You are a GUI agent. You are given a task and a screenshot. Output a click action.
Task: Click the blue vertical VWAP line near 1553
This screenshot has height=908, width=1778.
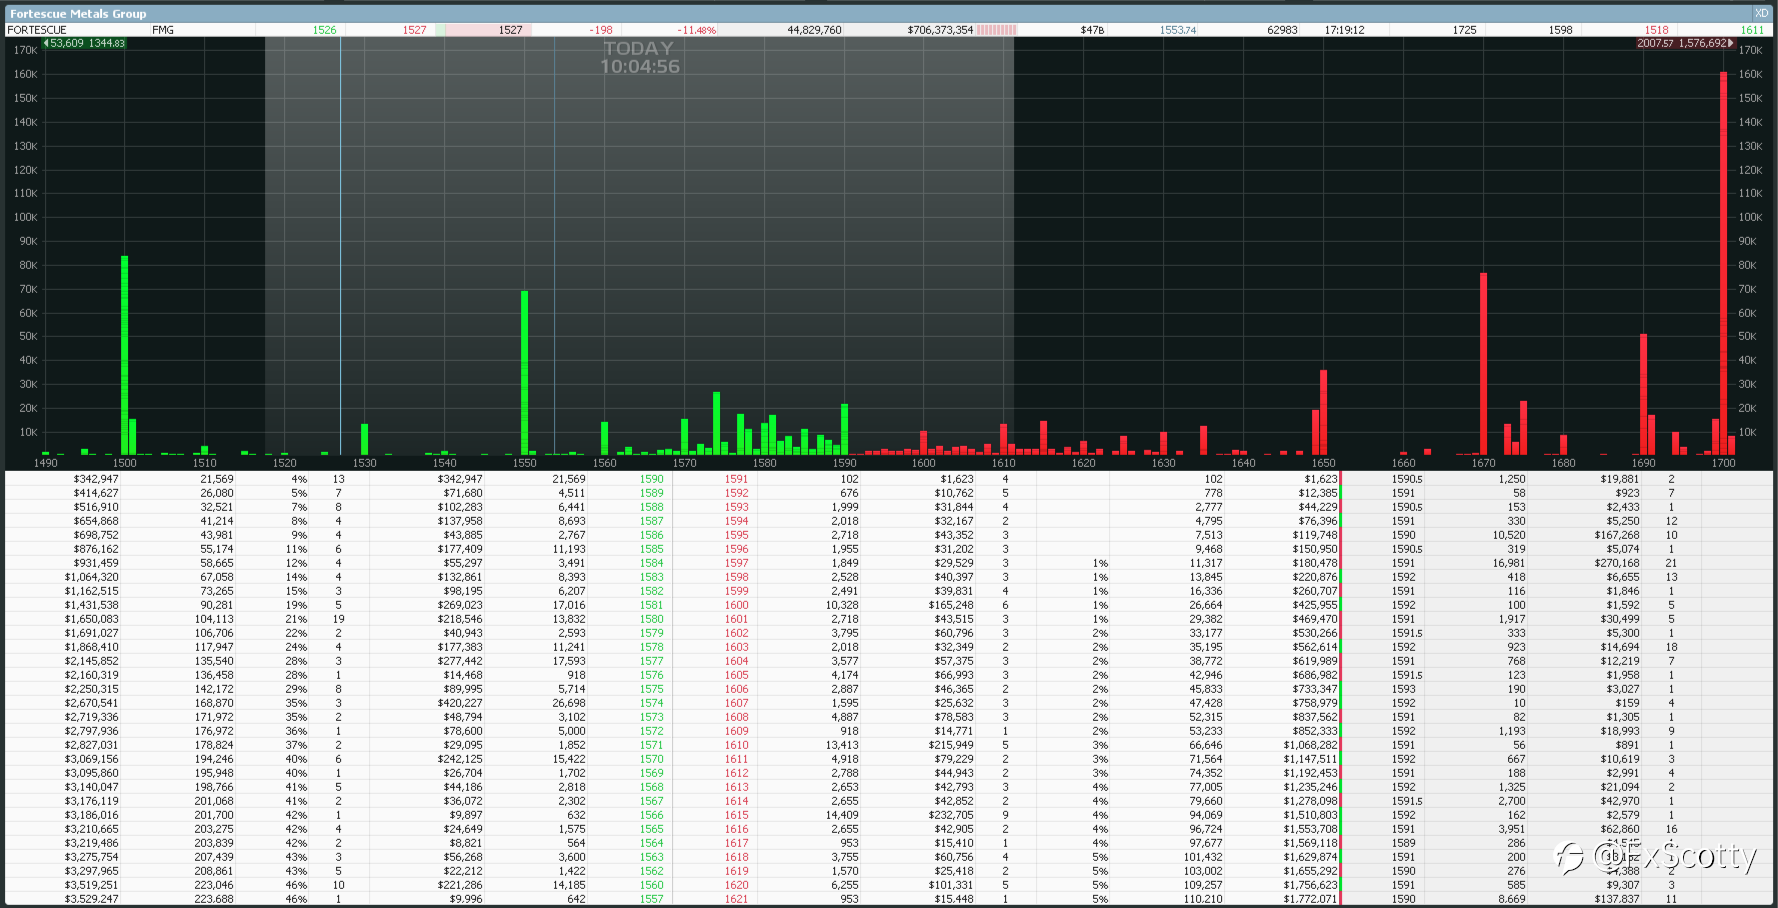[x=555, y=247]
